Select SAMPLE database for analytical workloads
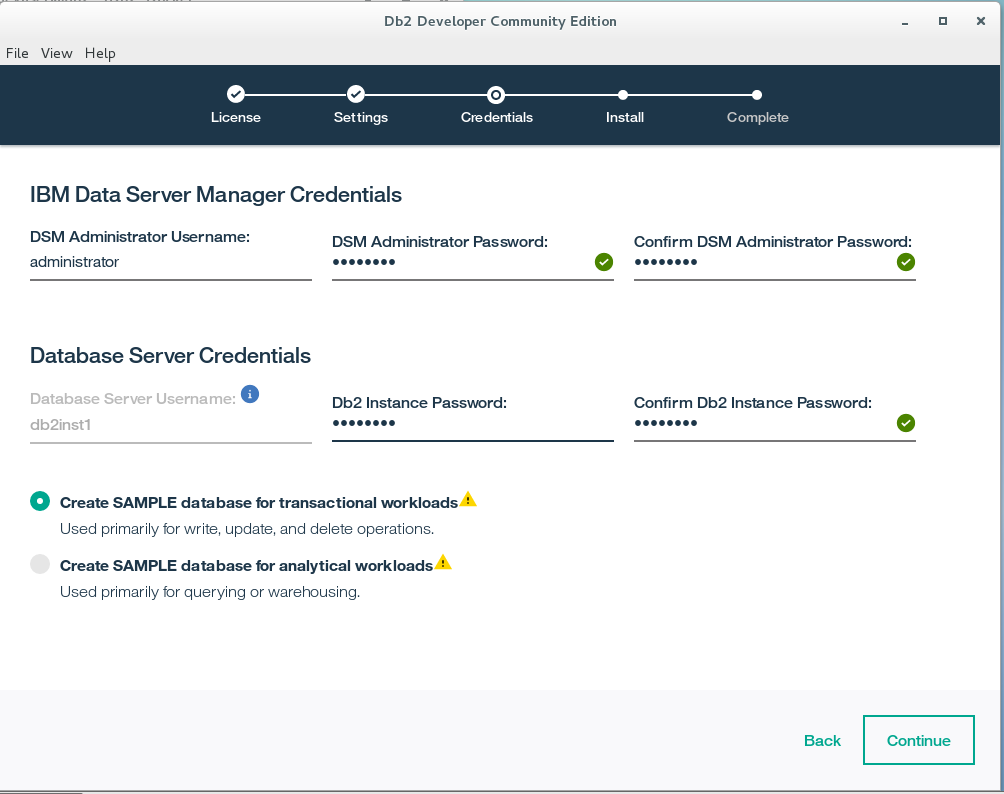 point(40,564)
